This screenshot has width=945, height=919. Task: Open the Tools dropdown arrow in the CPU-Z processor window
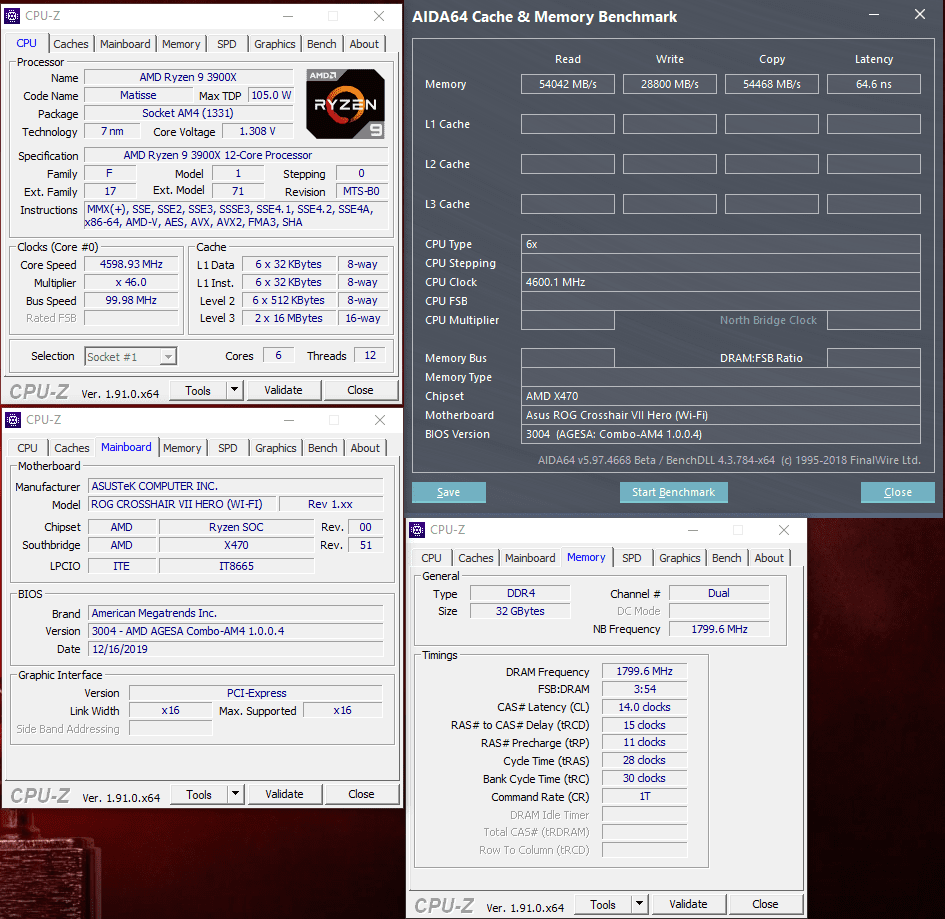click(x=234, y=390)
